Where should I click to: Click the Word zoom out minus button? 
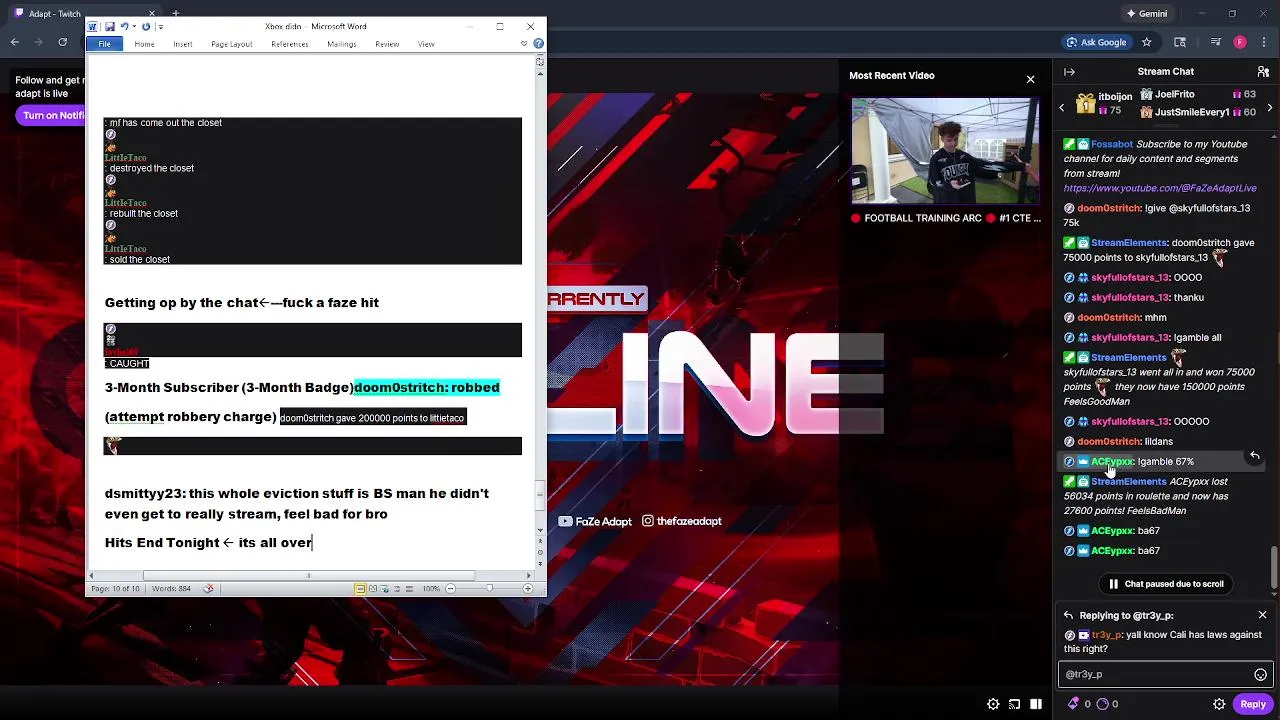coord(450,589)
